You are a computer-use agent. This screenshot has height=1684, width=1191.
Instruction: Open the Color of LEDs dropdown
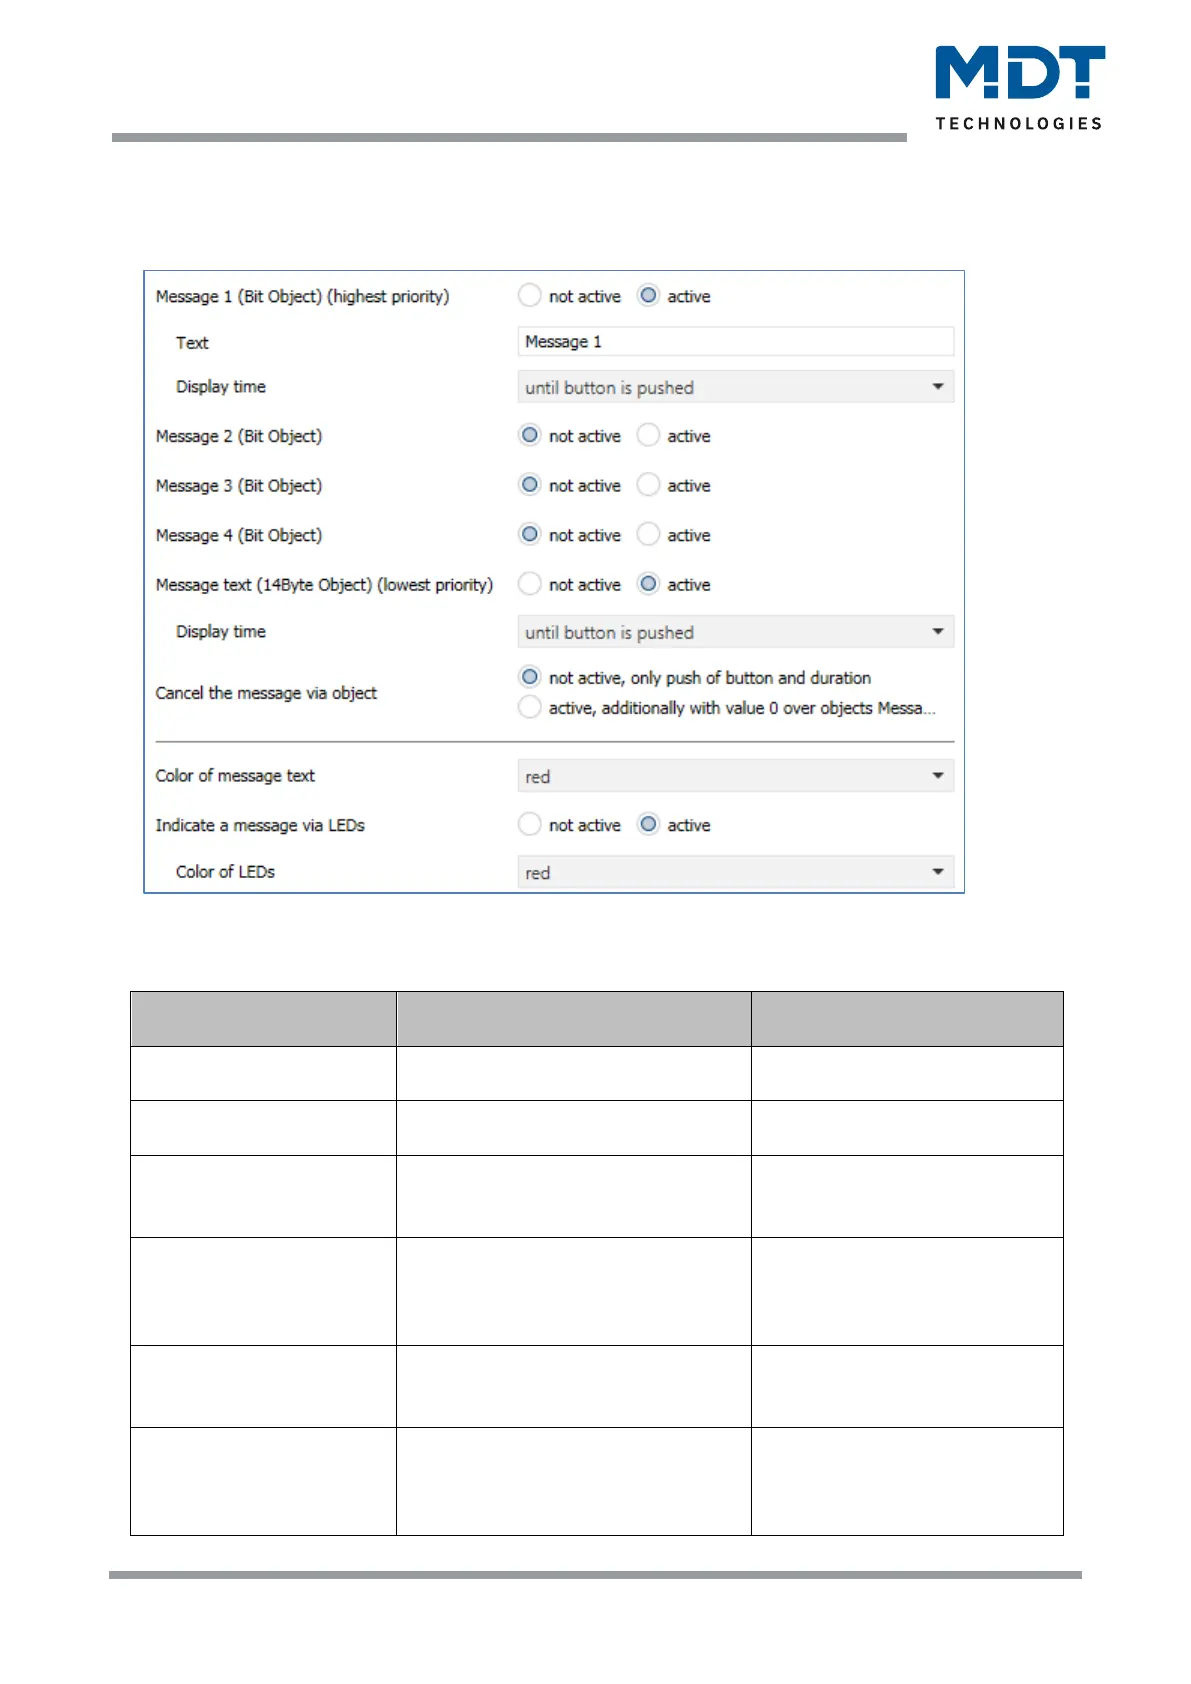tap(735, 872)
